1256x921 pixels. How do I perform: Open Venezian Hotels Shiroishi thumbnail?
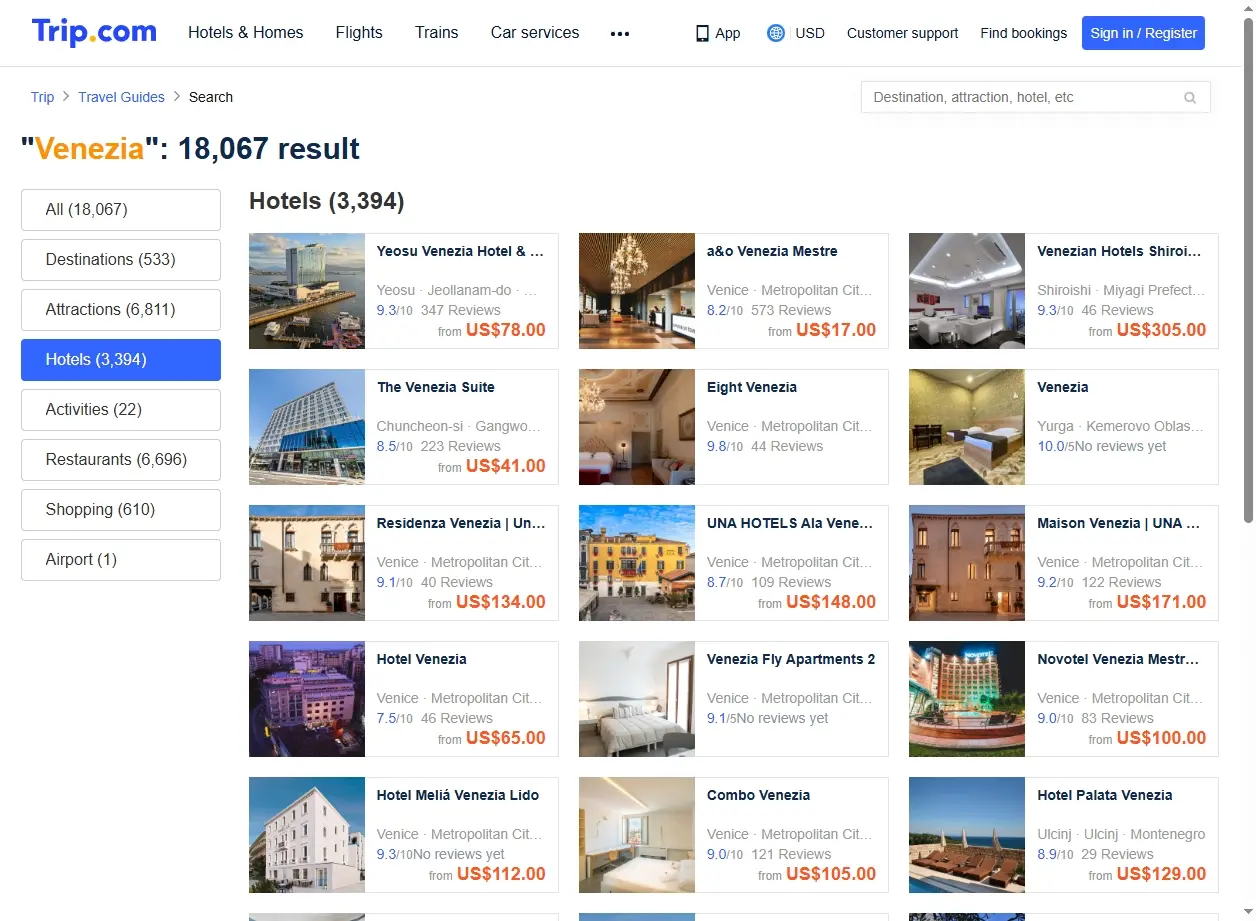click(967, 291)
